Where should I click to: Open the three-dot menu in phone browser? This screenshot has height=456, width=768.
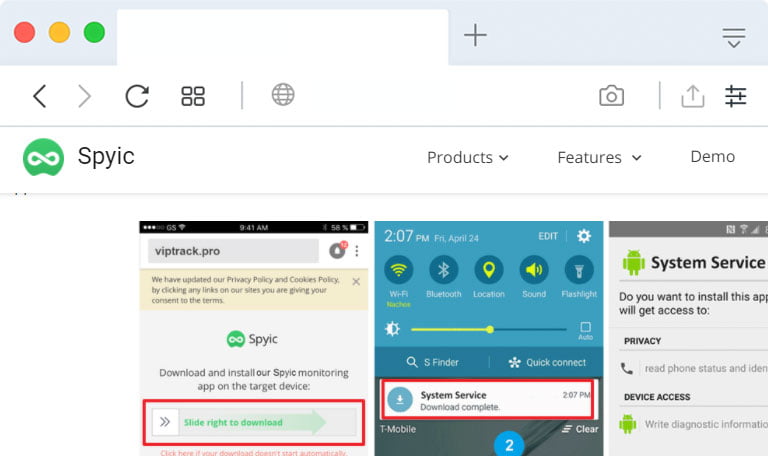coord(357,251)
